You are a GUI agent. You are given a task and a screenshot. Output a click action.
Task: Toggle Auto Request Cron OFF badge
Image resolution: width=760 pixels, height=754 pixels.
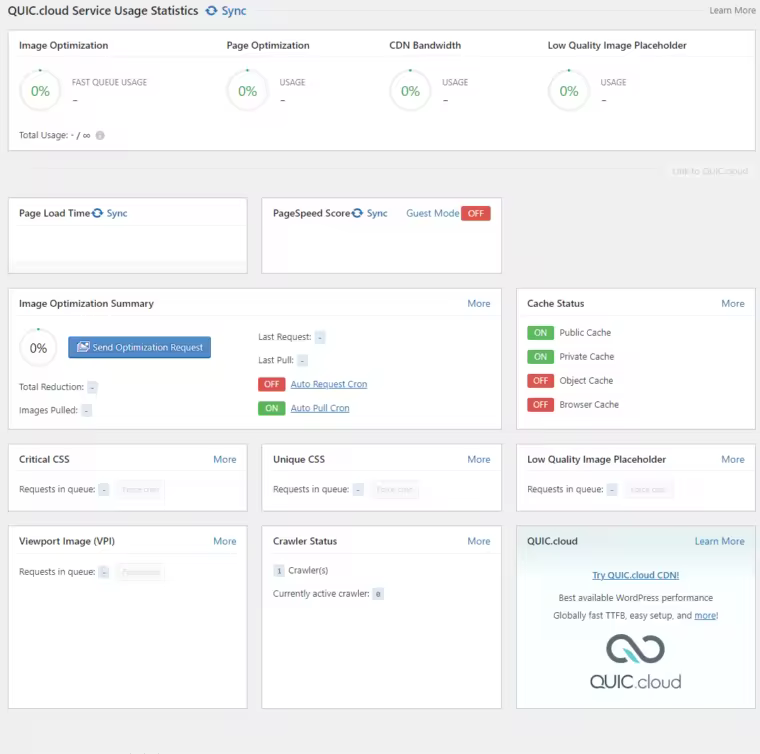click(271, 384)
